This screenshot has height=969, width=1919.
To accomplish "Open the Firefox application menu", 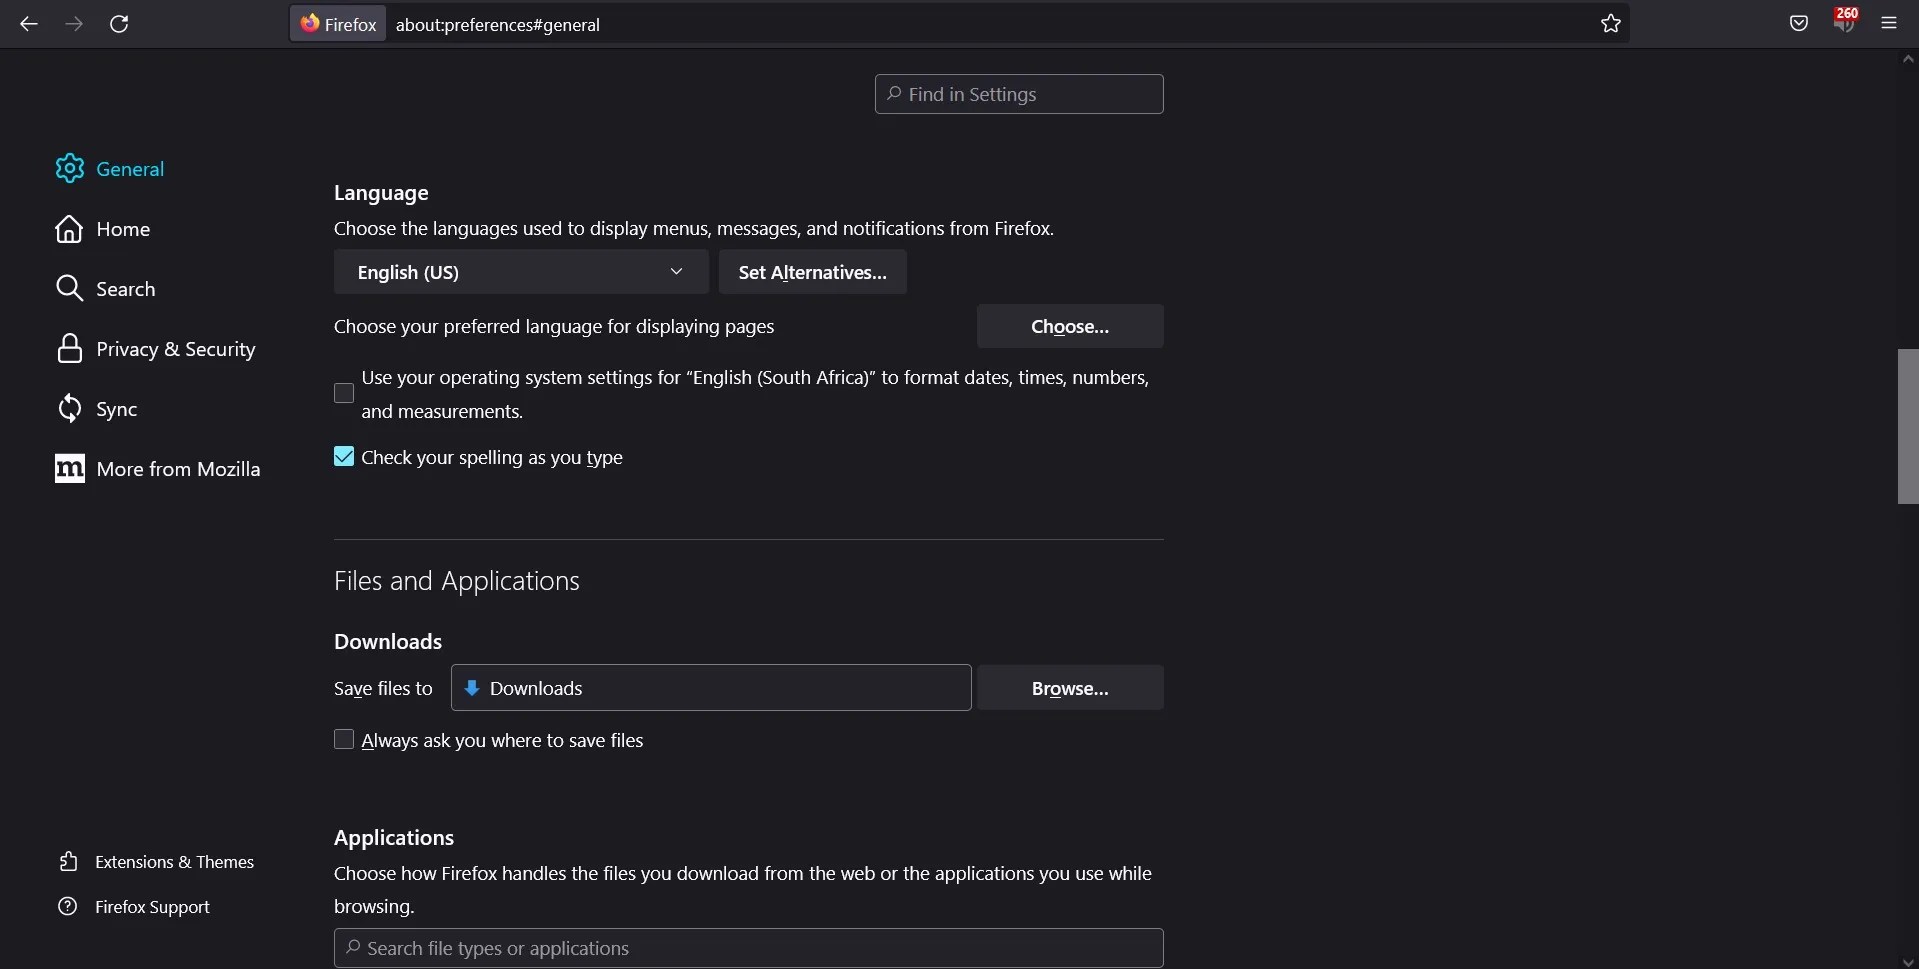I will [1890, 23].
